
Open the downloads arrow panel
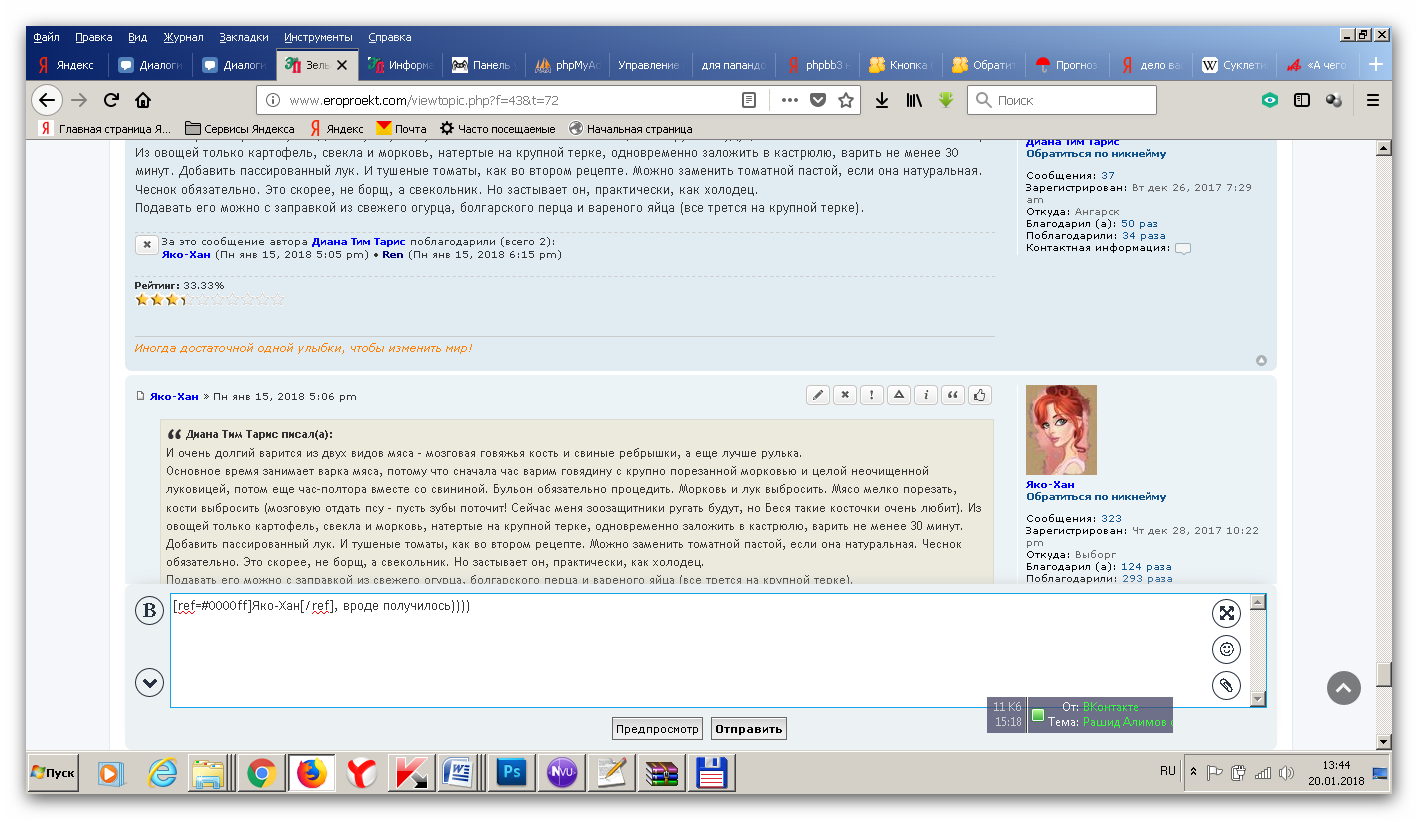[882, 100]
